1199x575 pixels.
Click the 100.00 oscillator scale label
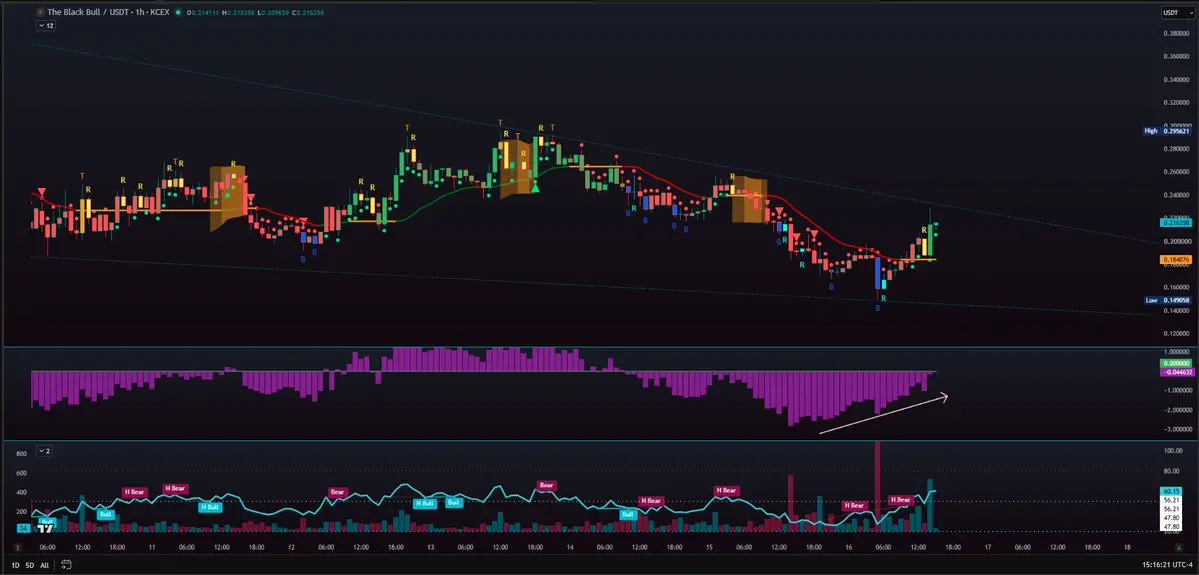(x=1174, y=451)
